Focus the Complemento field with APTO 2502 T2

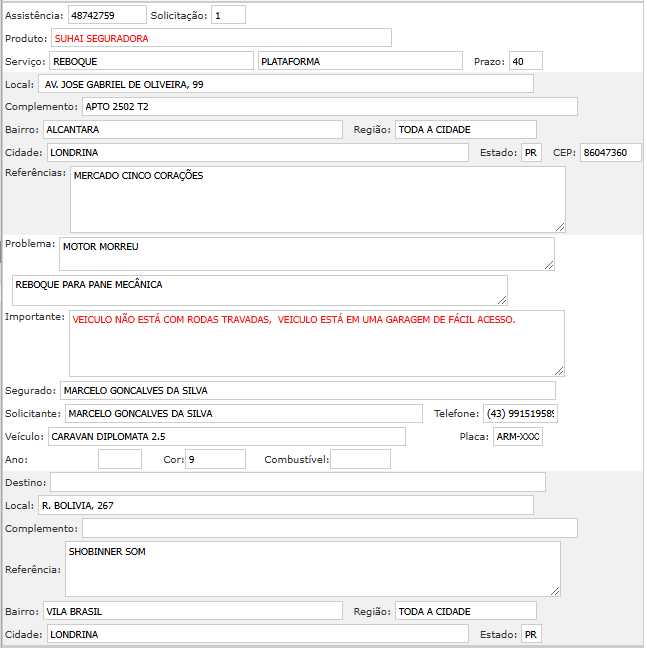tap(329, 106)
